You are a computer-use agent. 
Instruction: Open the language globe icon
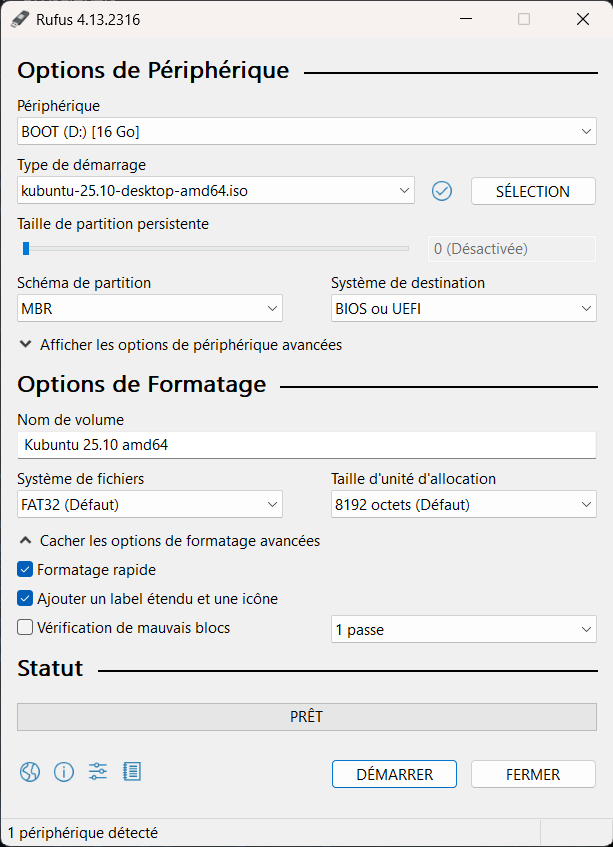coord(30,772)
